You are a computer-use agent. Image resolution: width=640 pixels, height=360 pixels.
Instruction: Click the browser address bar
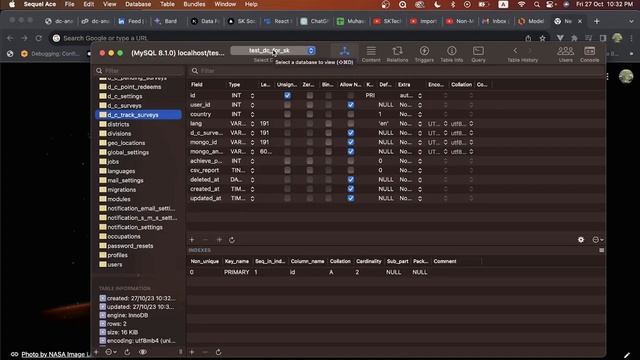click(286, 38)
